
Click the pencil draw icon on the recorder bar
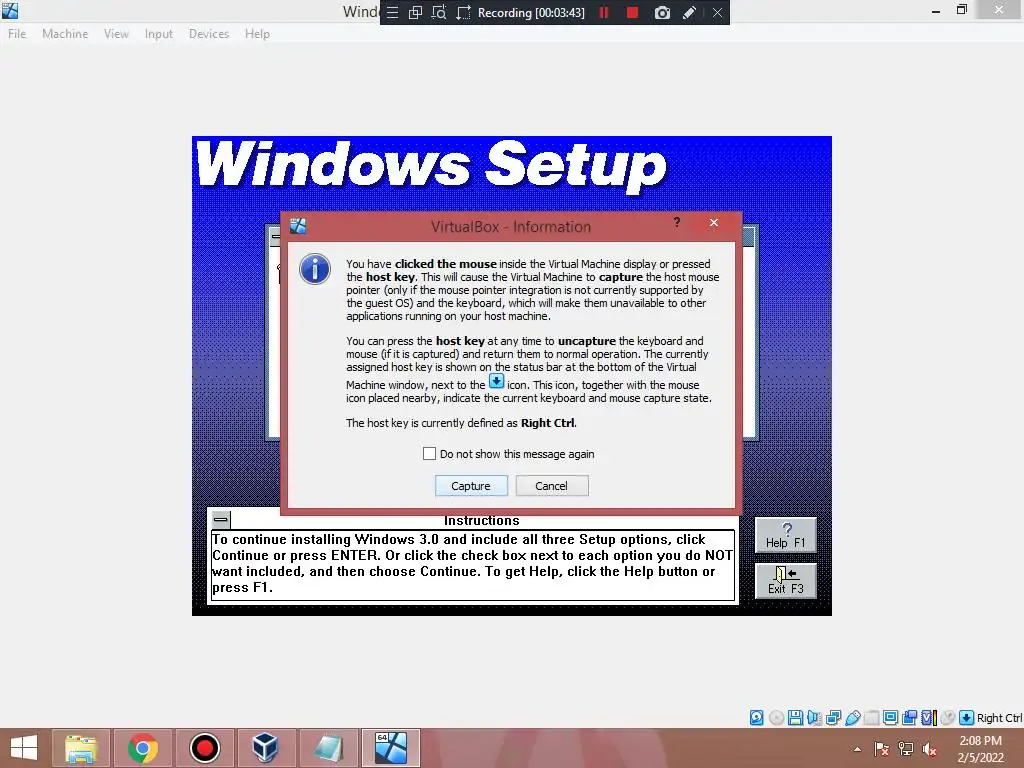click(690, 12)
